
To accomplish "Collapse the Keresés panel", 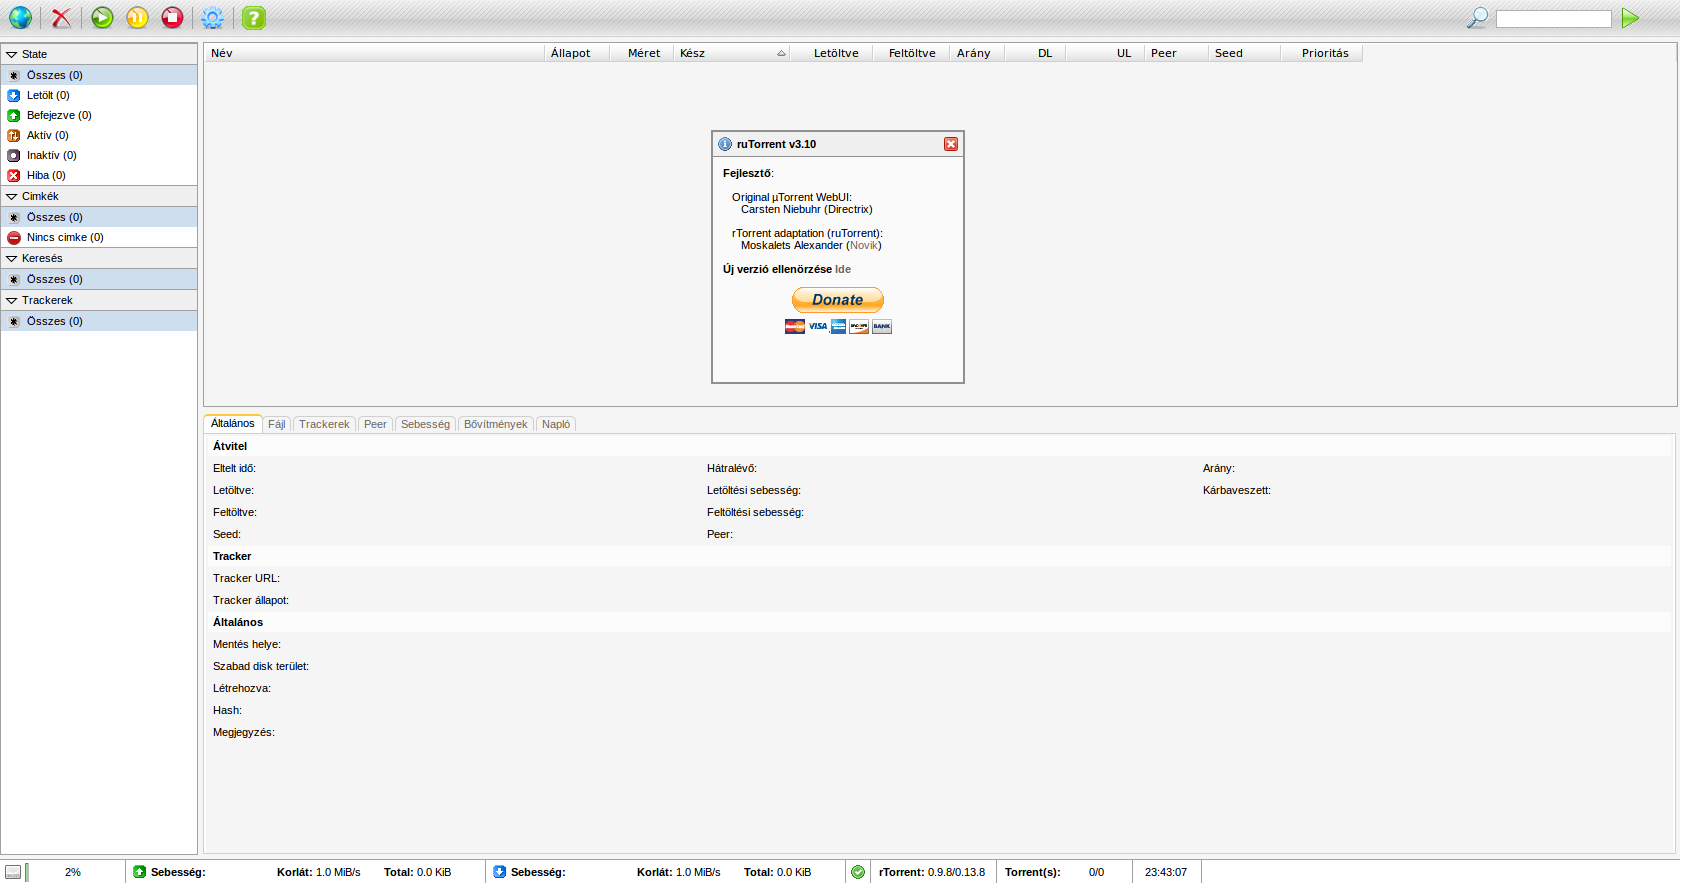I will click(x=99, y=258).
